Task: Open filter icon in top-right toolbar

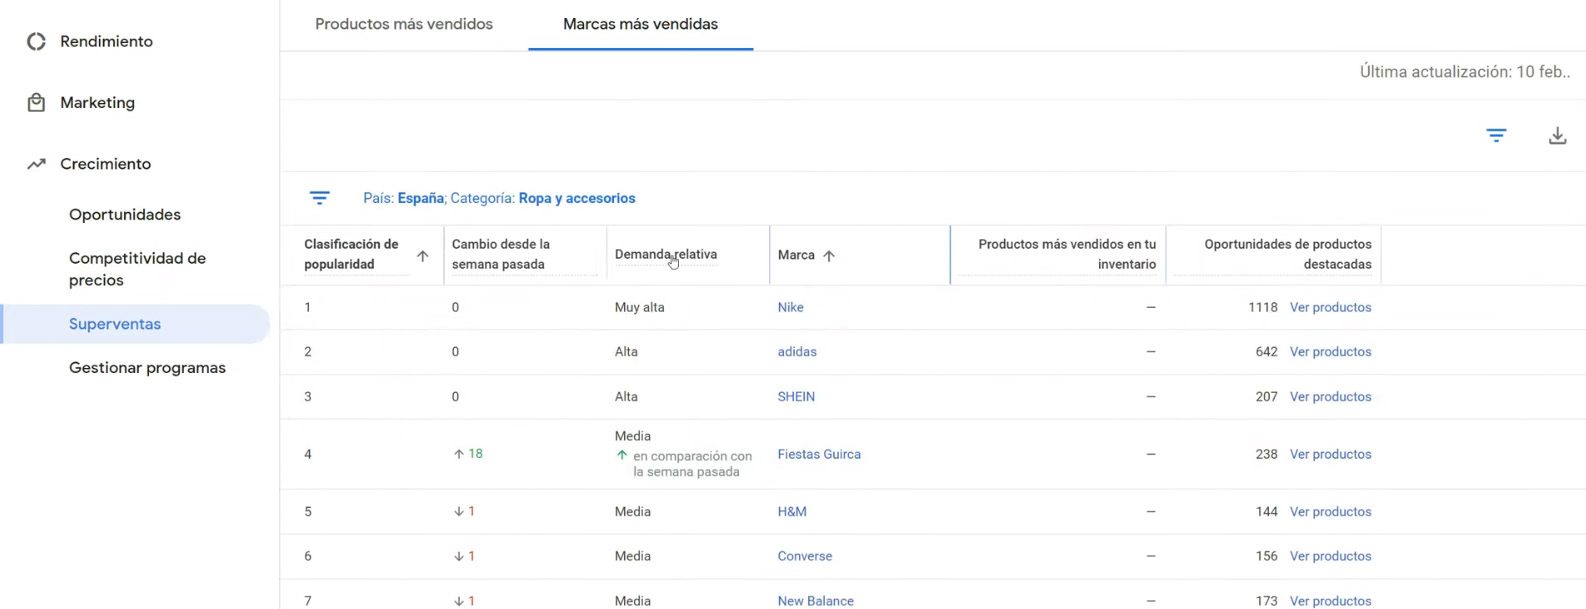Action: (1496, 135)
